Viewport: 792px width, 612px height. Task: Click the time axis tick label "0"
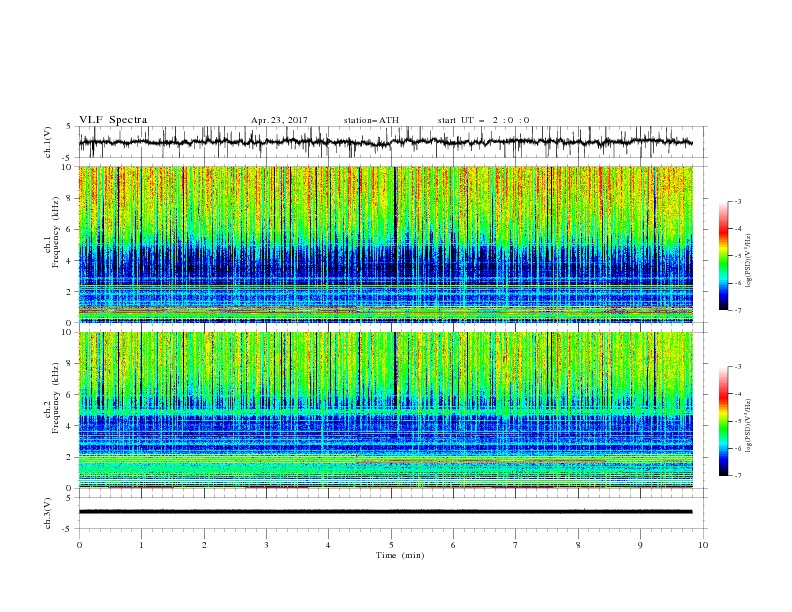[x=79, y=545]
